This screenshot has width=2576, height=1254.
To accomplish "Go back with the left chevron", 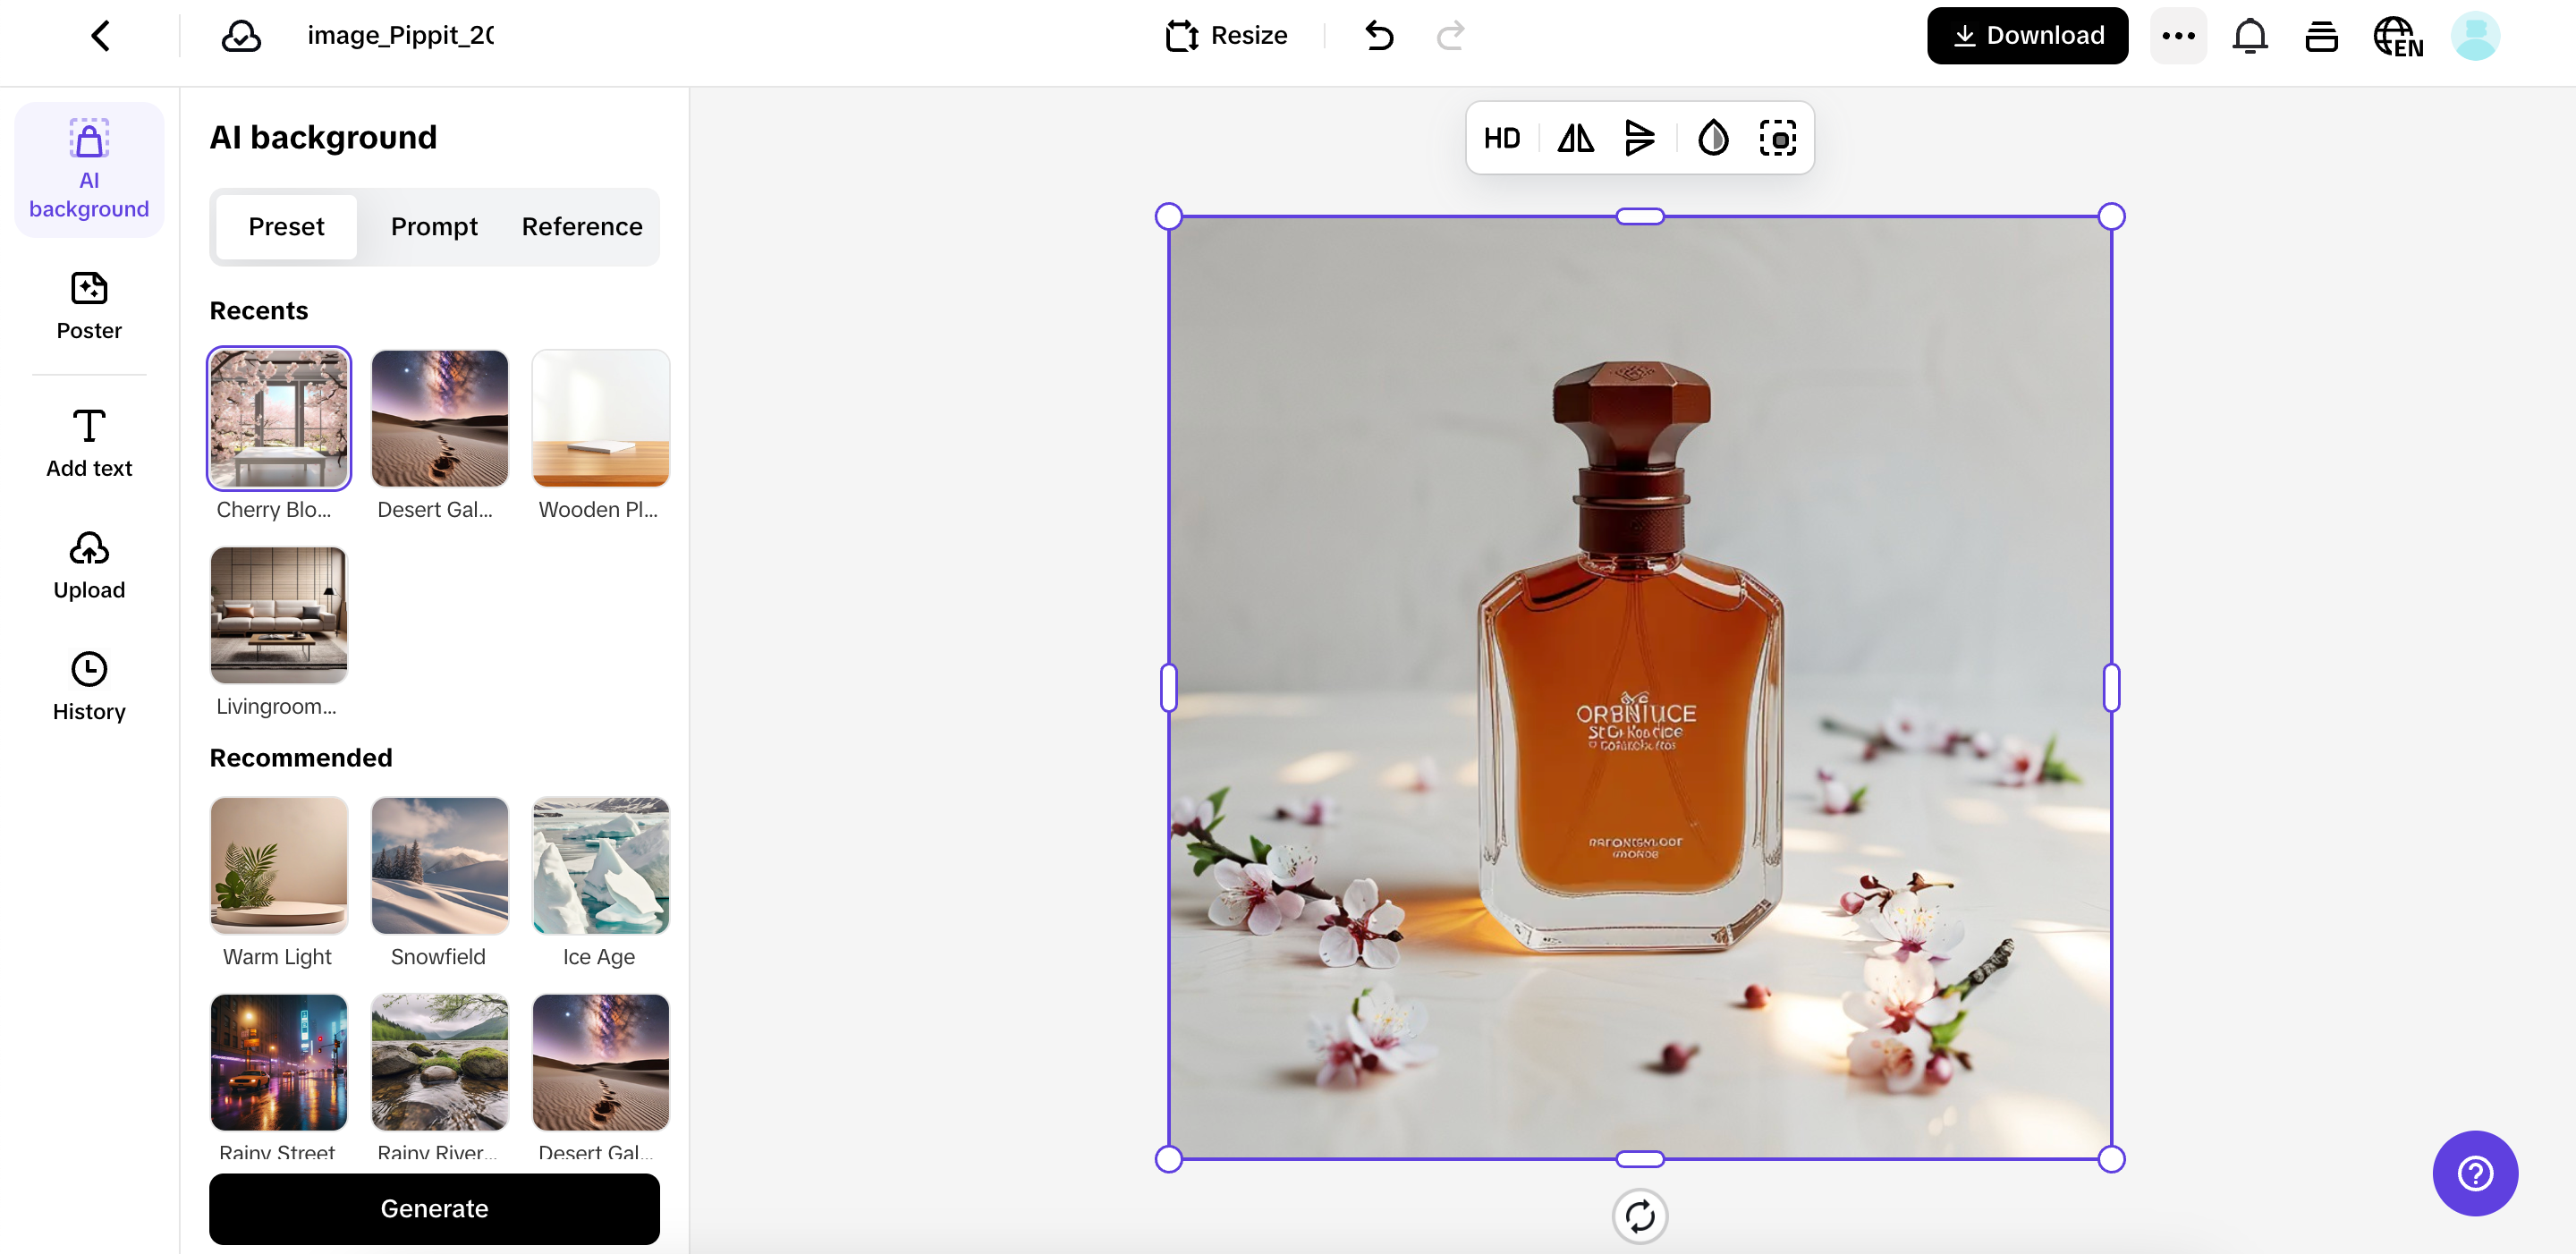I will [101, 36].
